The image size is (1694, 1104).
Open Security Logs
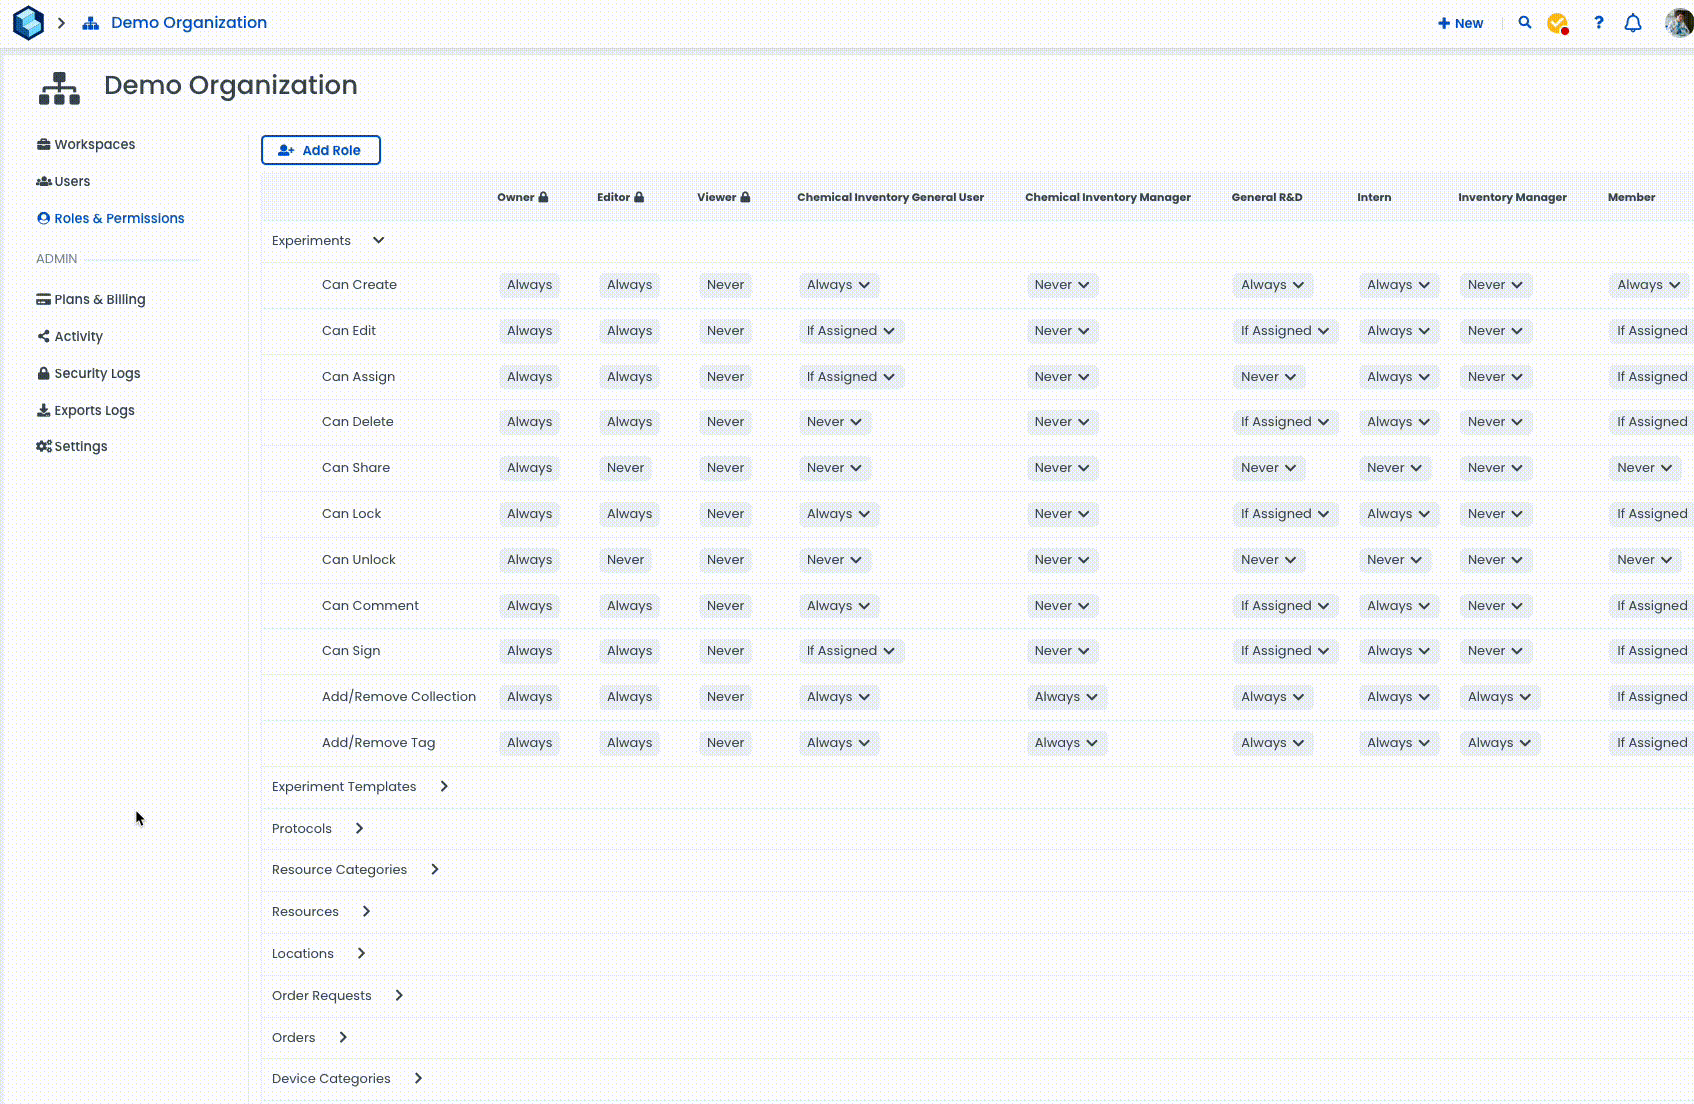[89, 373]
